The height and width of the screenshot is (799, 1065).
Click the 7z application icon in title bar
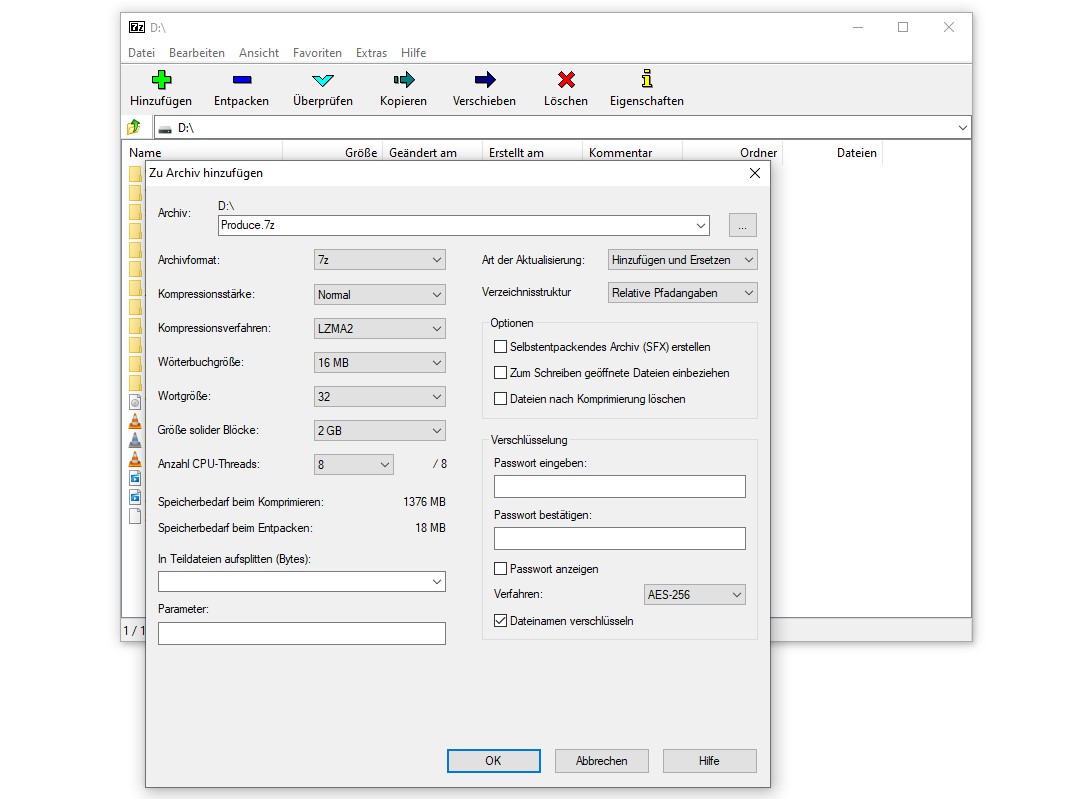[137, 27]
